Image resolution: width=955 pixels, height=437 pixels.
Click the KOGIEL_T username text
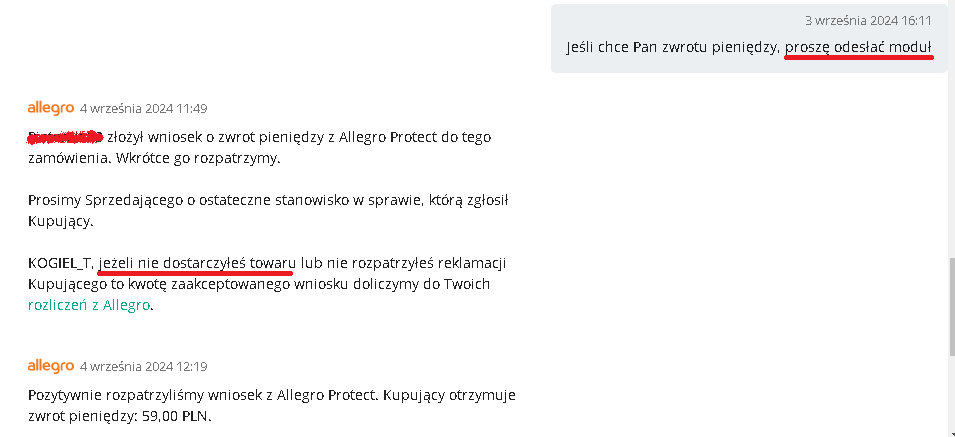[60, 264]
